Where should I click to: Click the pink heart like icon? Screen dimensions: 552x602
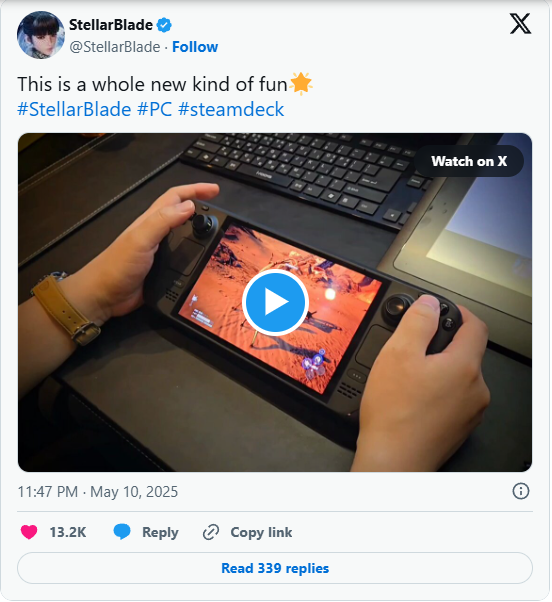coord(29,532)
